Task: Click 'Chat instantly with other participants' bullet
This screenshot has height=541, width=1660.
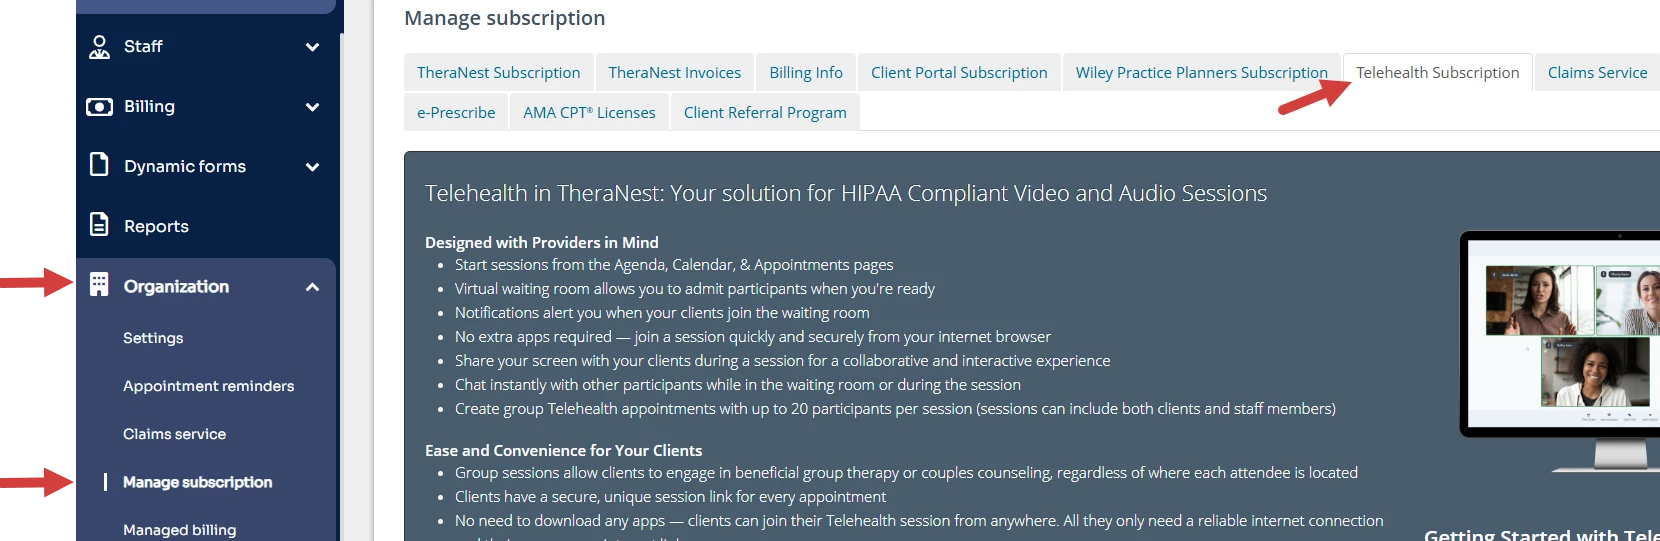Action: point(738,384)
